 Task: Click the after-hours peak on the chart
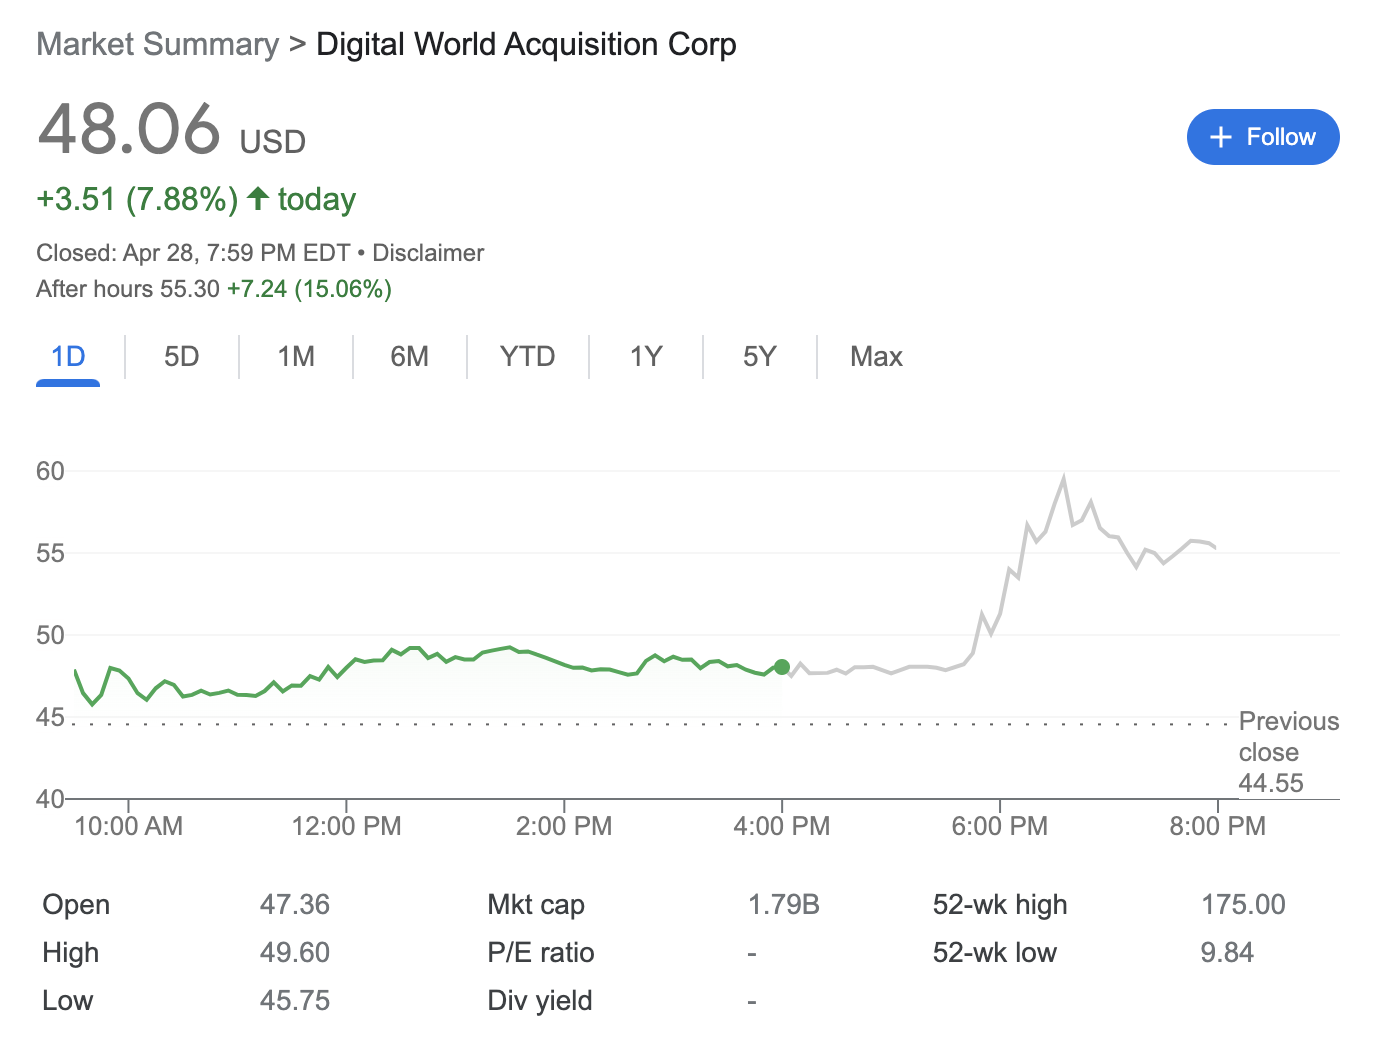1063,478
